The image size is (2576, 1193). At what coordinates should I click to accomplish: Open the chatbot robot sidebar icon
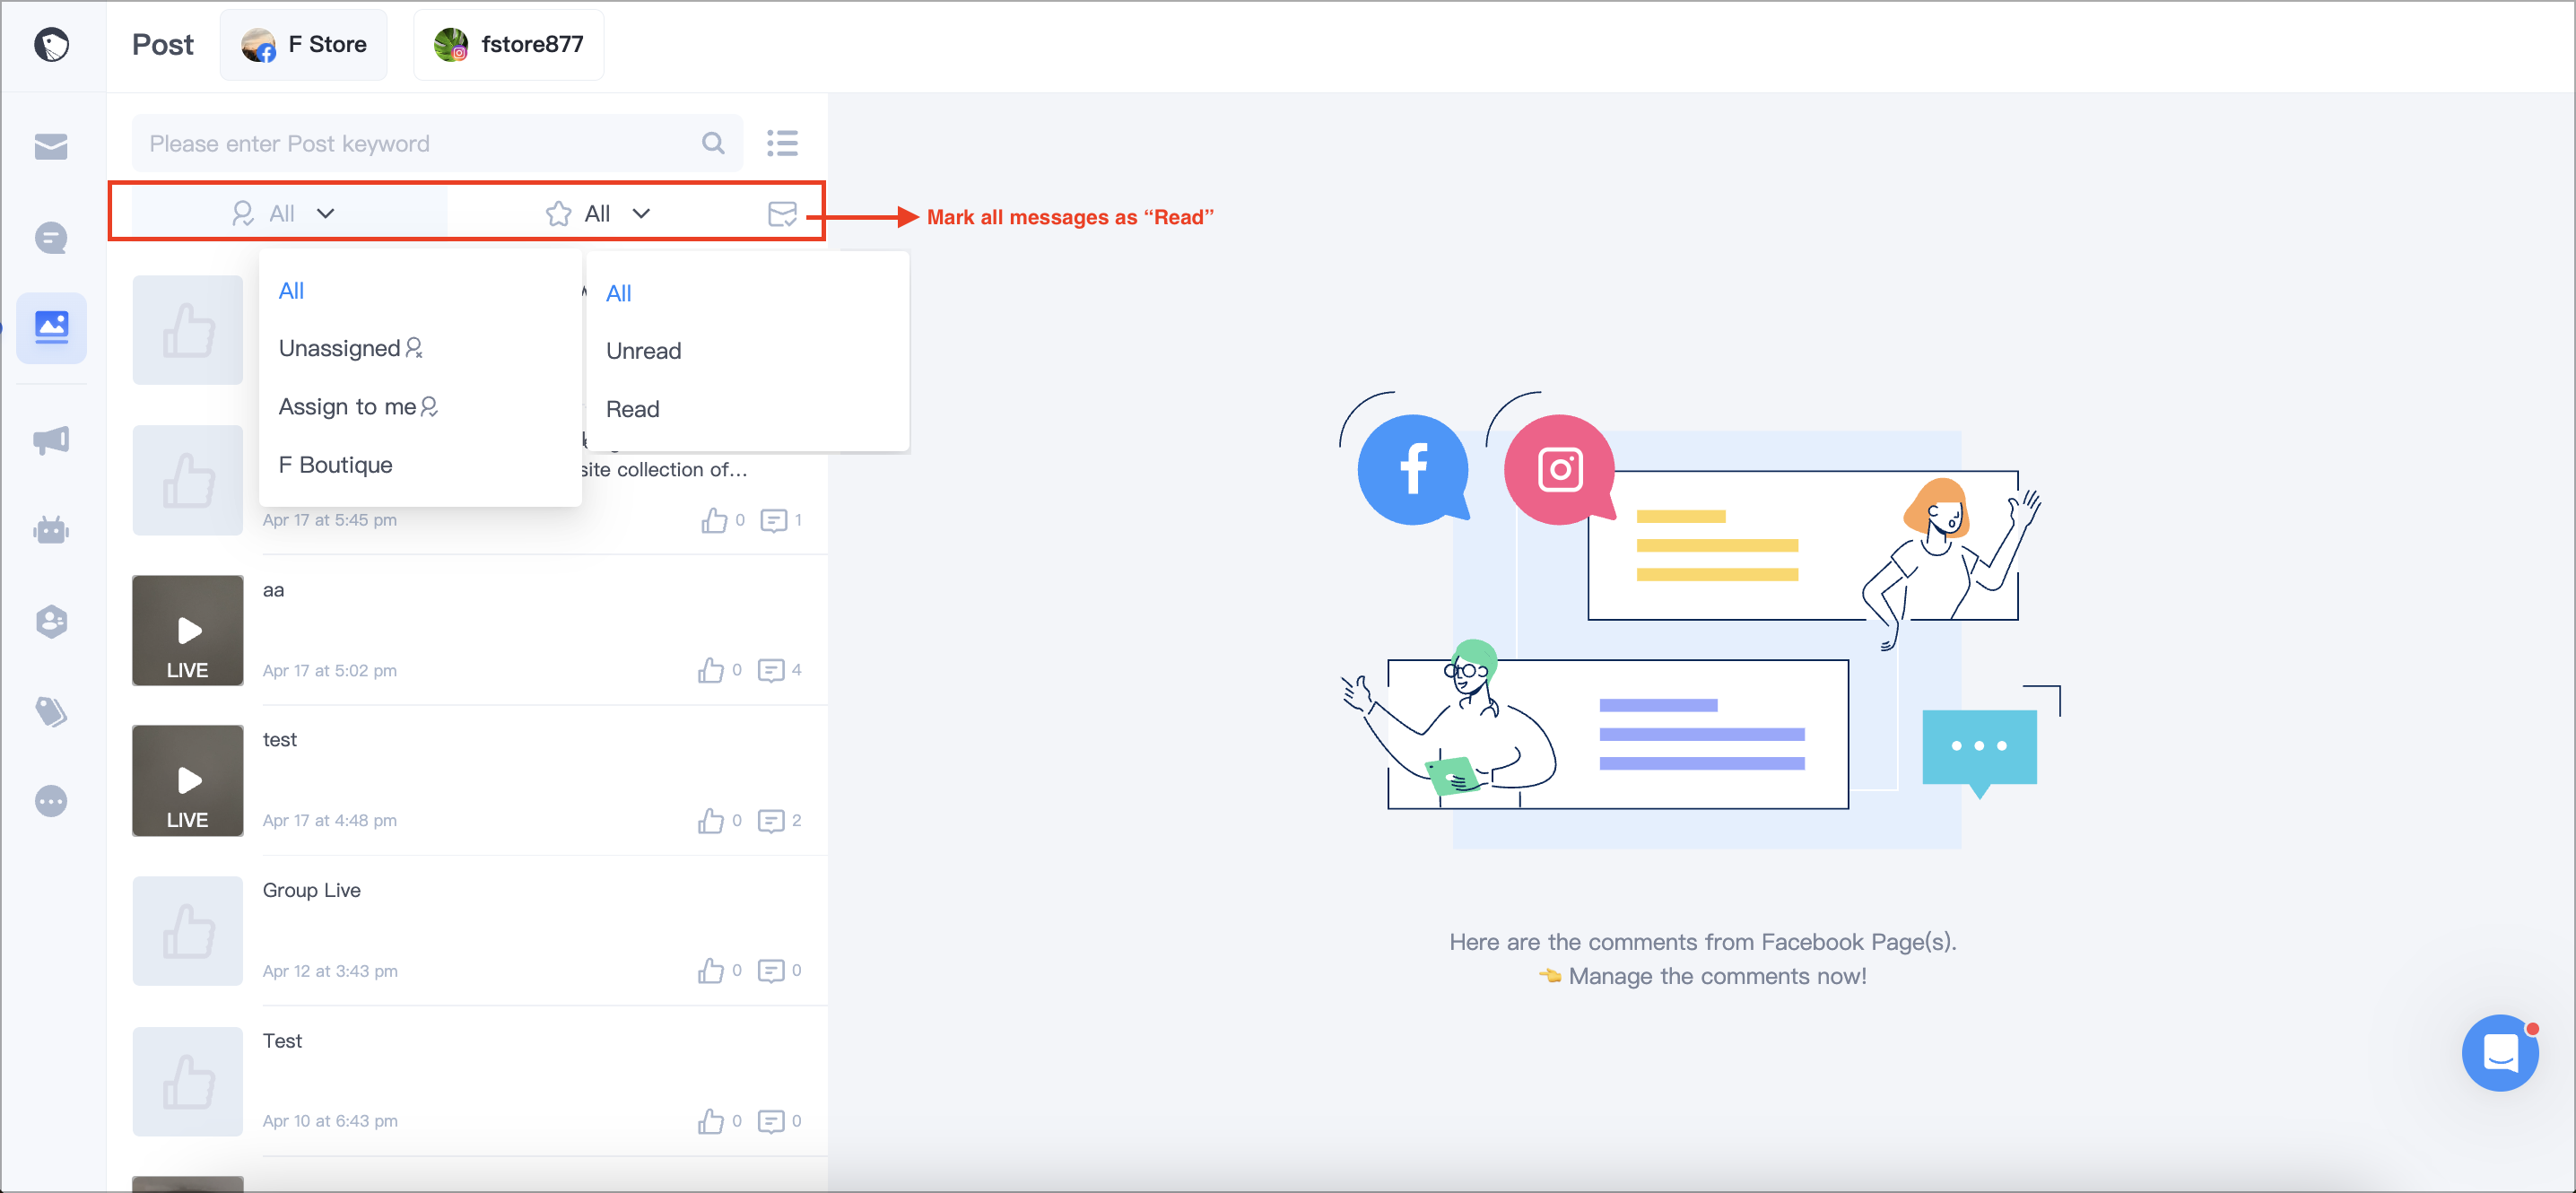pos(51,530)
